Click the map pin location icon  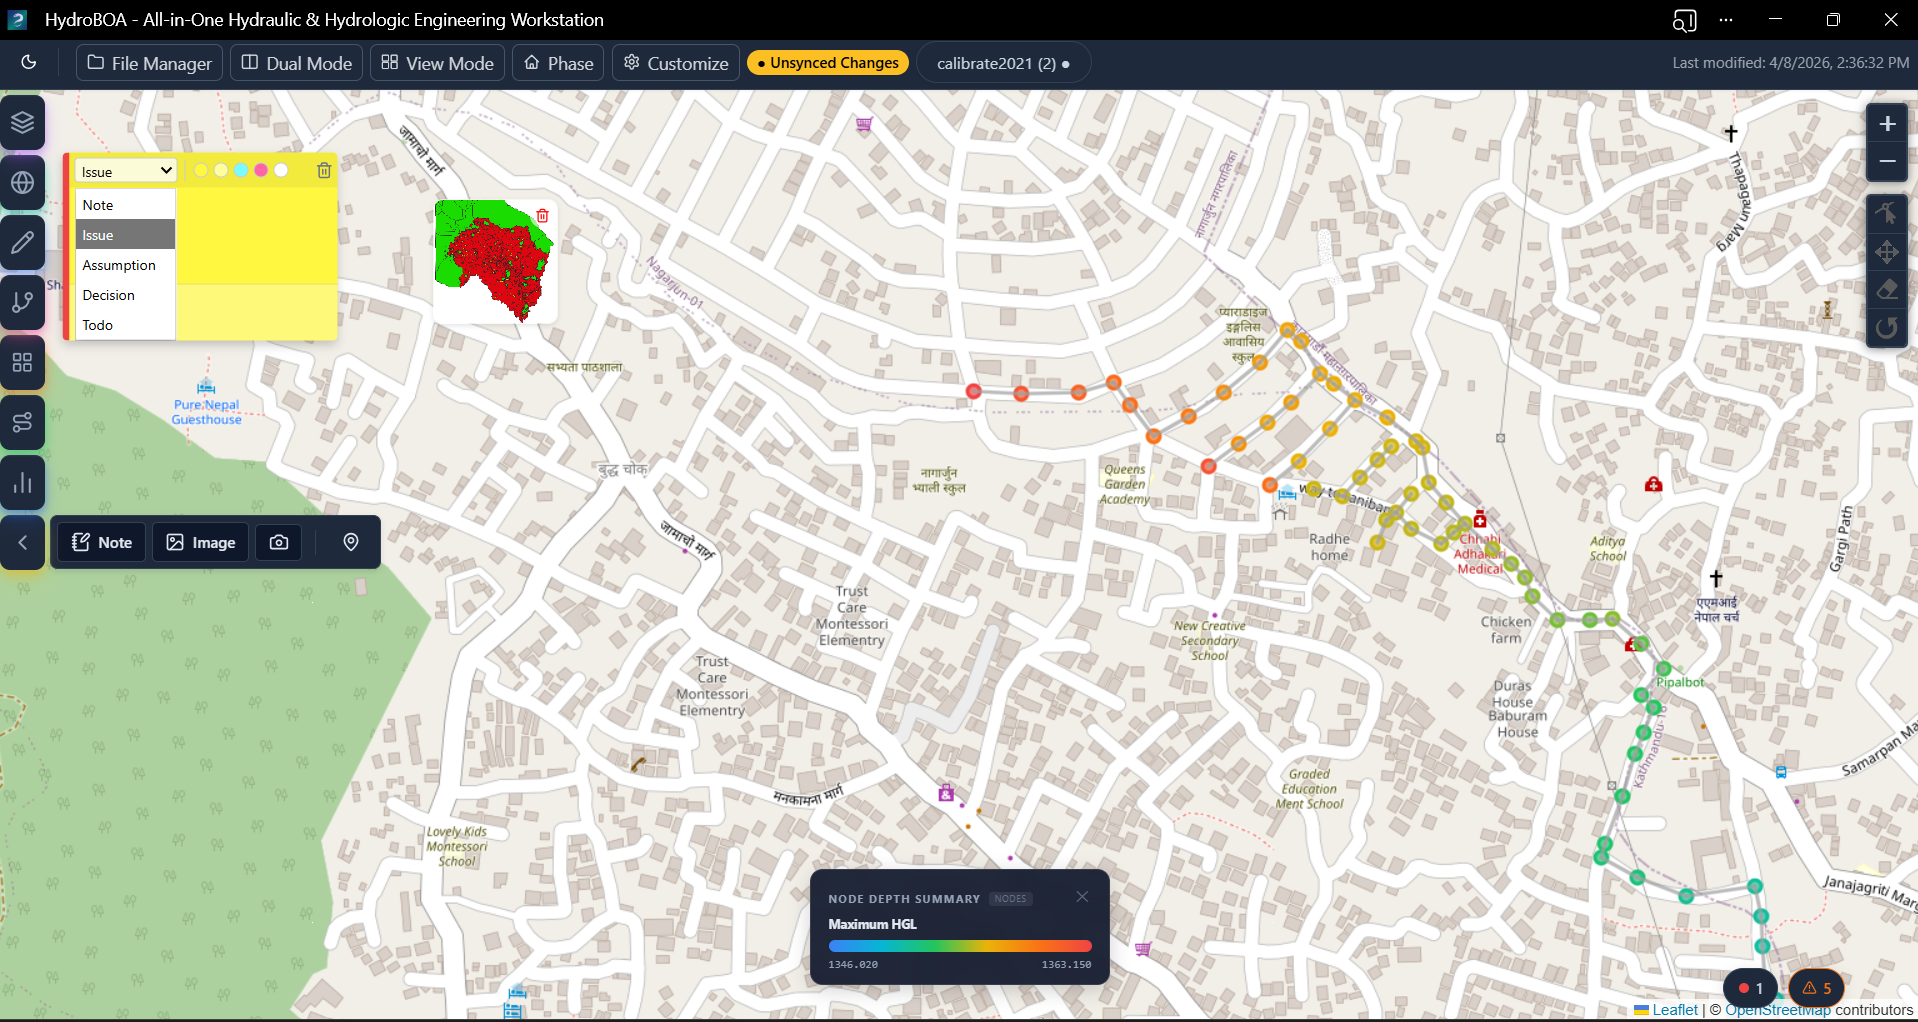pyautogui.click(x=351, y=542)
